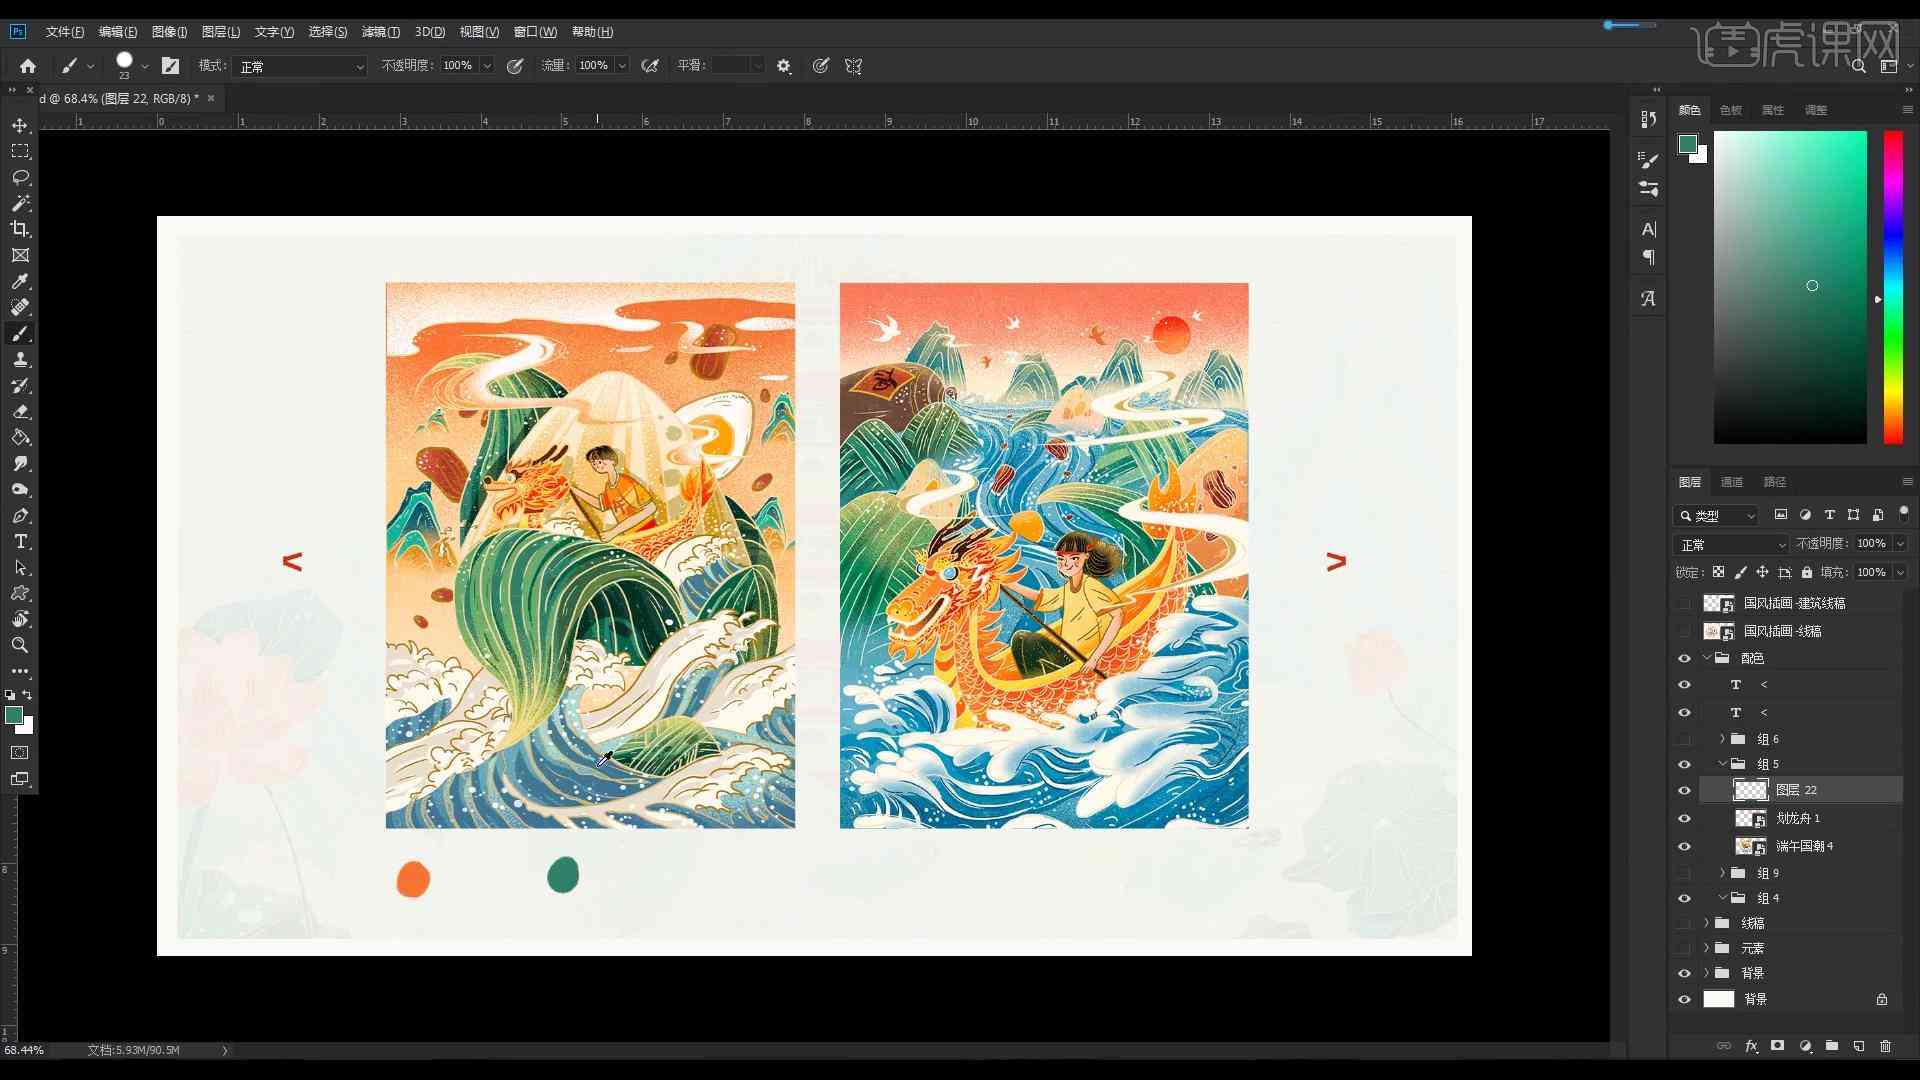Select the Move tool

[x=20, y=125]
